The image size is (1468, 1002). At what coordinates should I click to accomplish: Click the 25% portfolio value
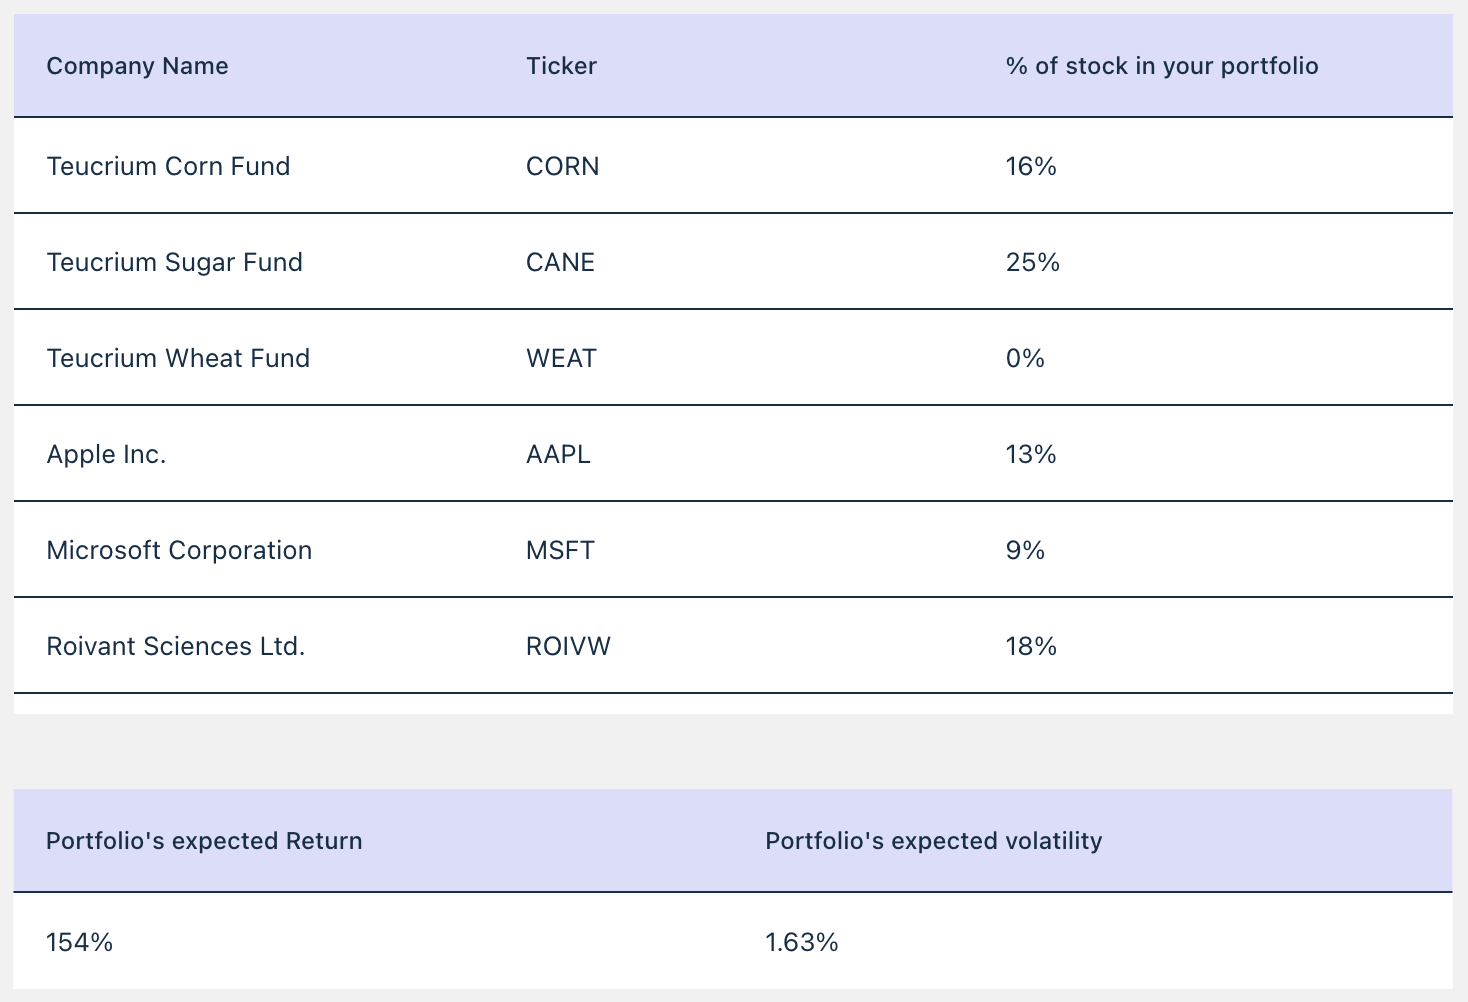point(1032,262)
